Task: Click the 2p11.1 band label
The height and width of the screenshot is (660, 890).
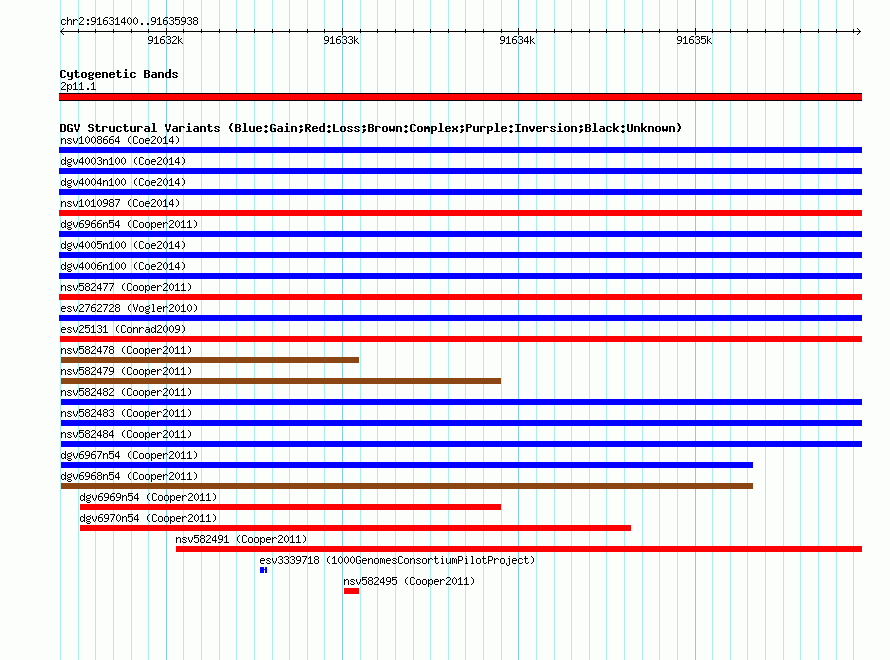Action: (x=78, y=86)
